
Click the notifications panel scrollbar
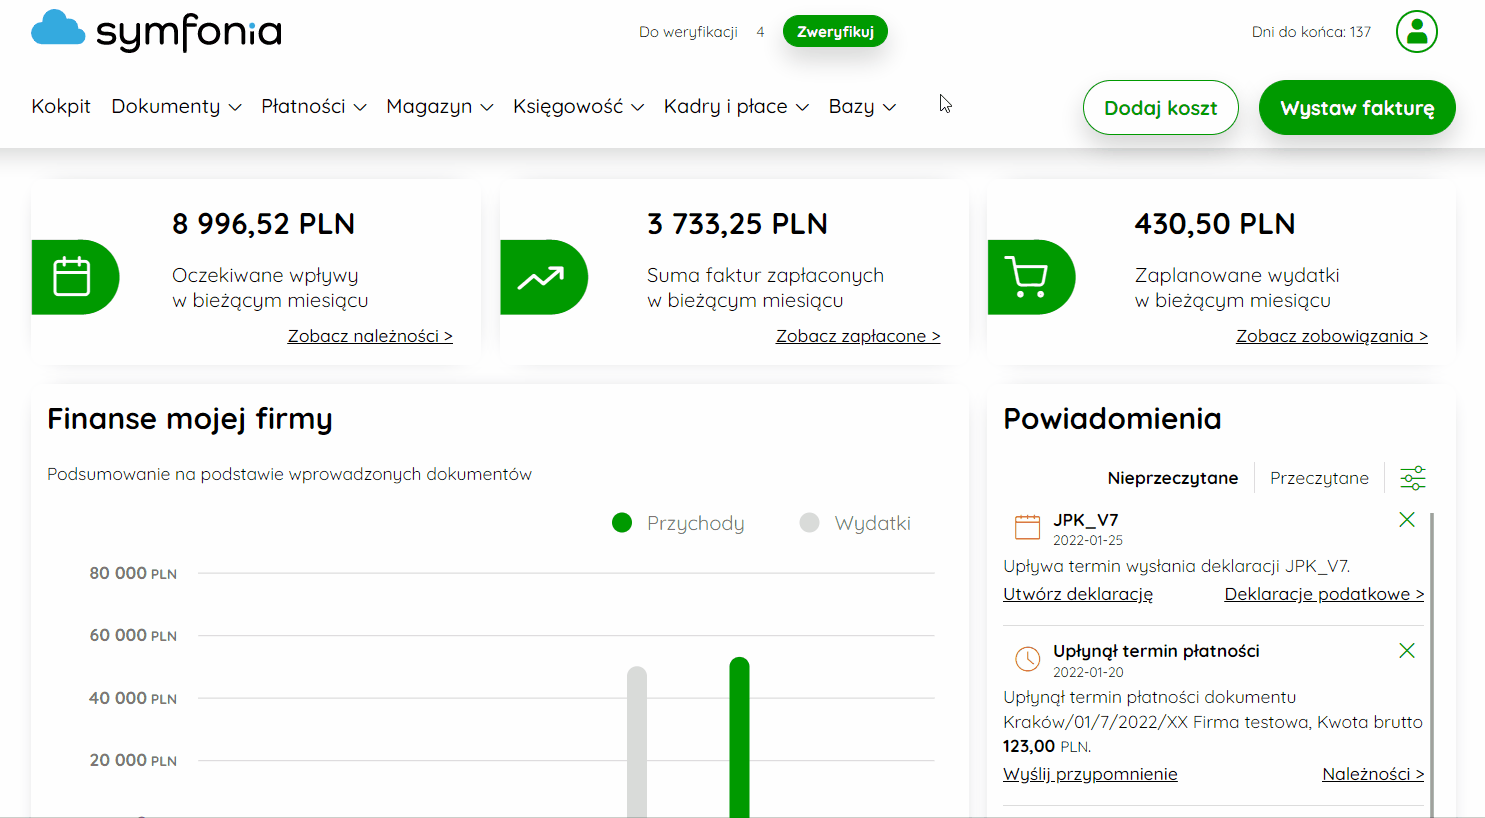1432,665
